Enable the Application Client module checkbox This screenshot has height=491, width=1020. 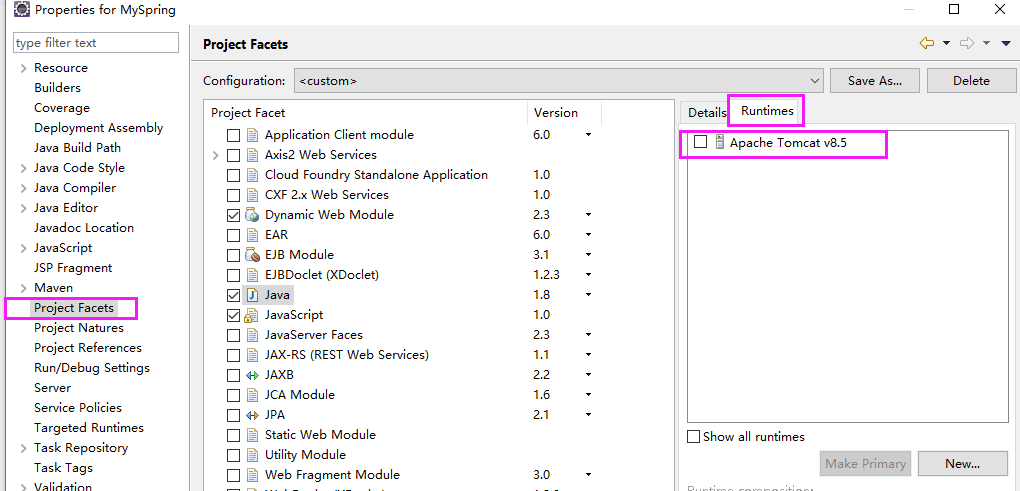coord(233,135)
